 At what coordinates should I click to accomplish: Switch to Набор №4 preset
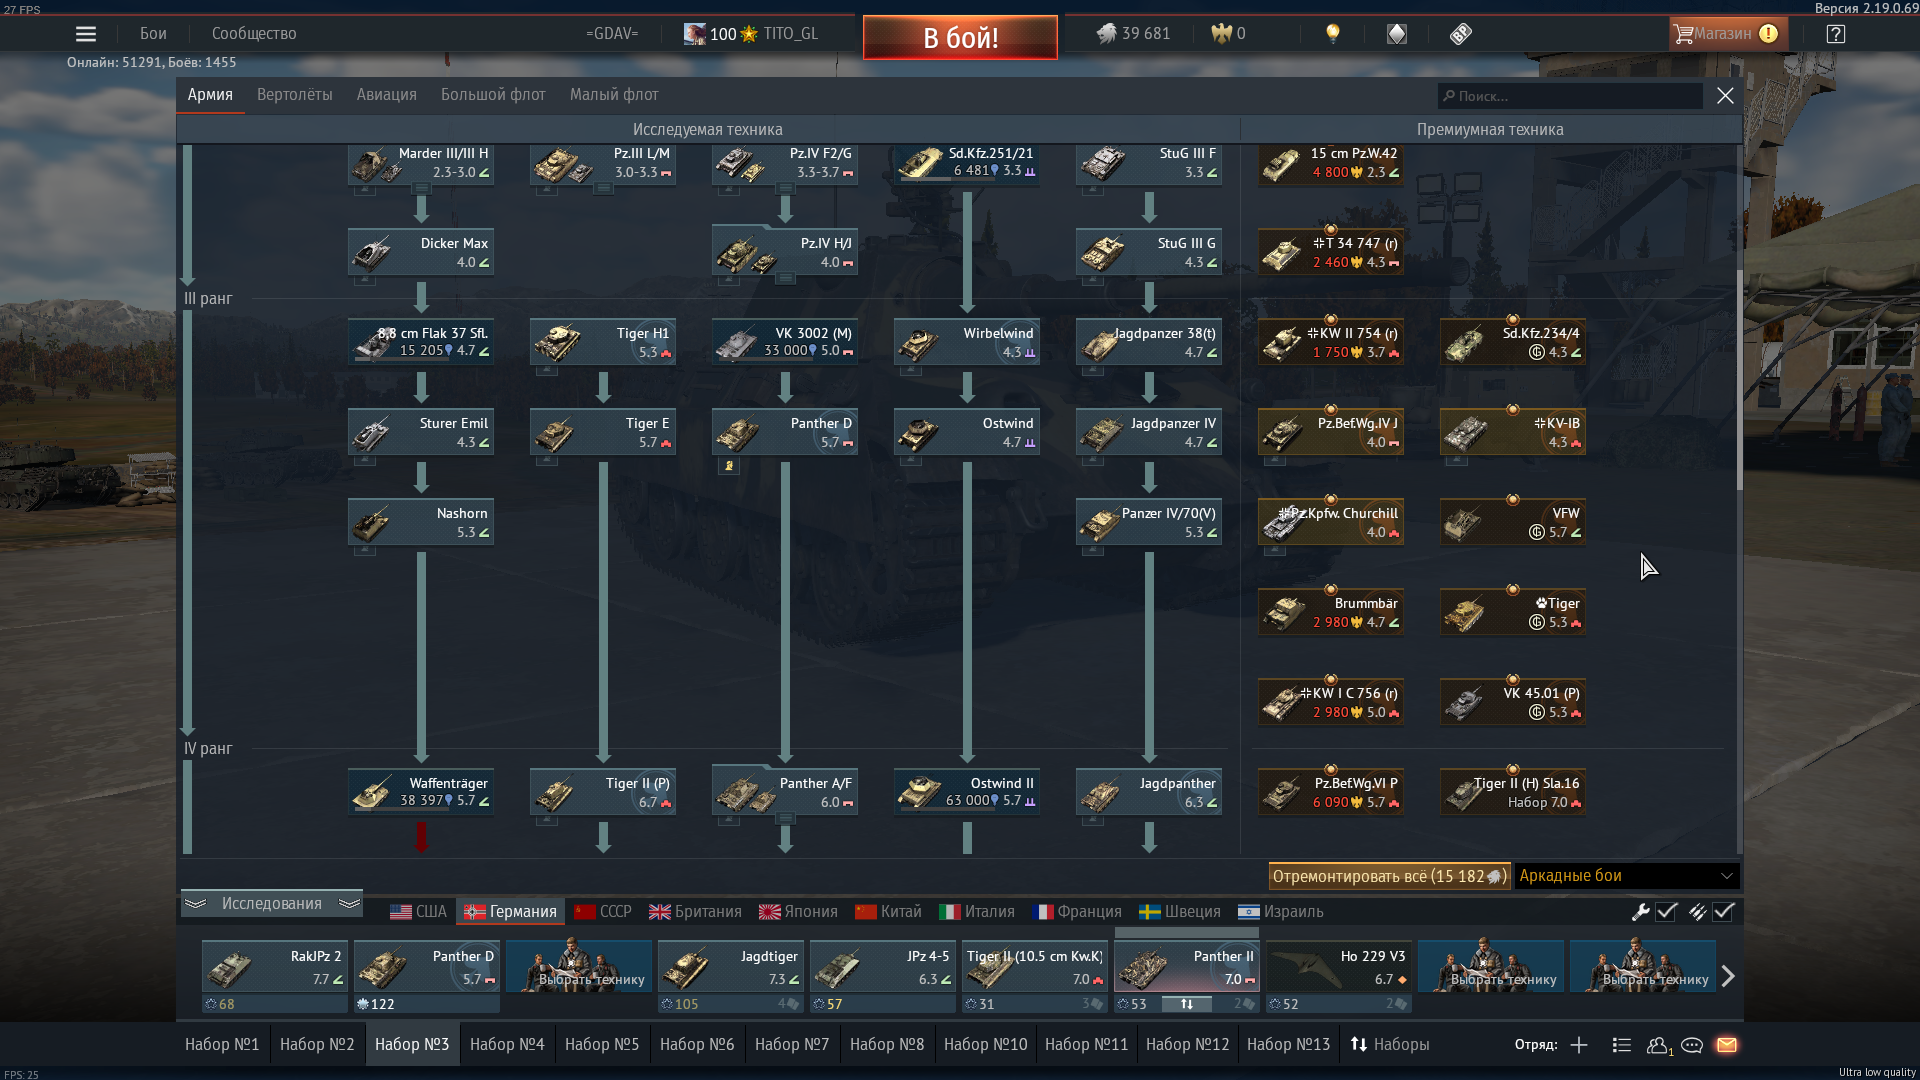pyautogui.click(x=507, y=1044)
